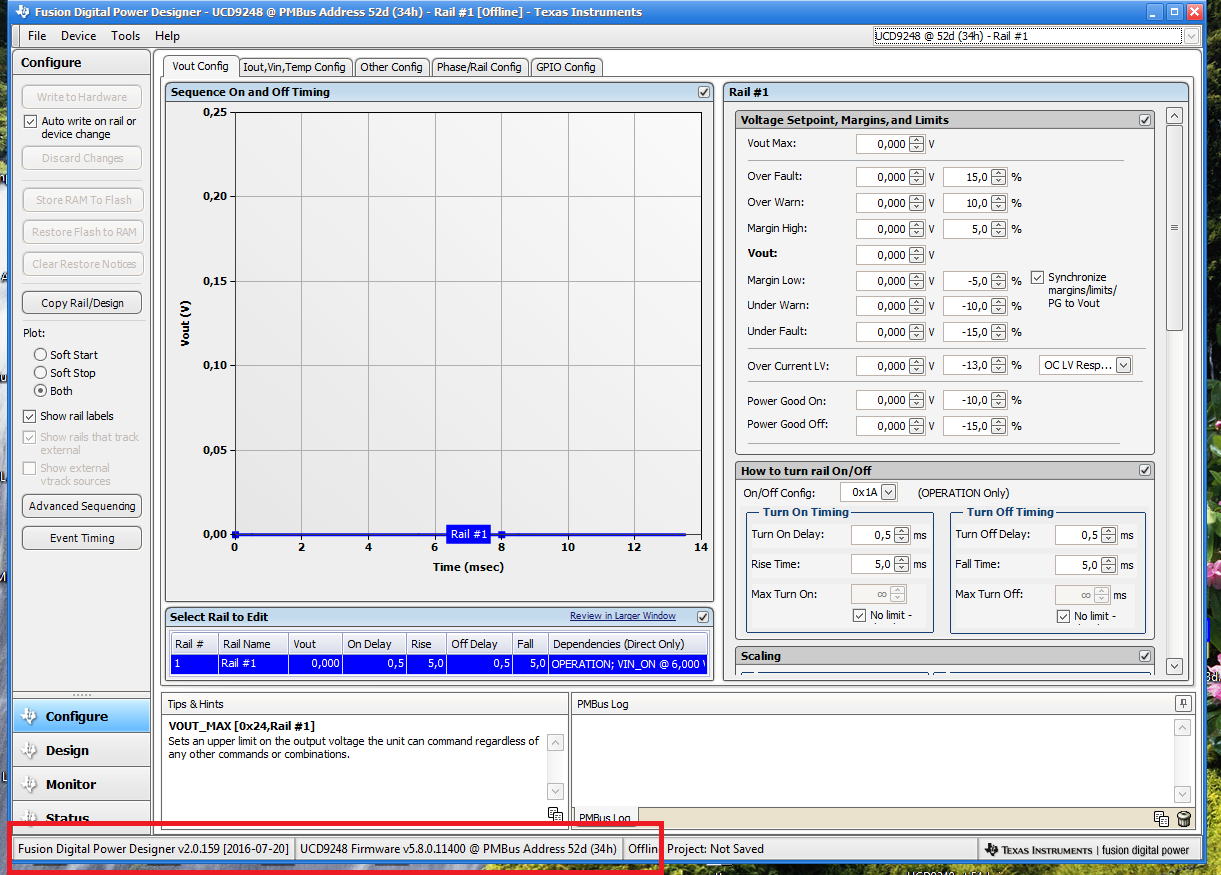Click the Power Good On voltage field
1221x875 pixels.
(x=882, y=400)
